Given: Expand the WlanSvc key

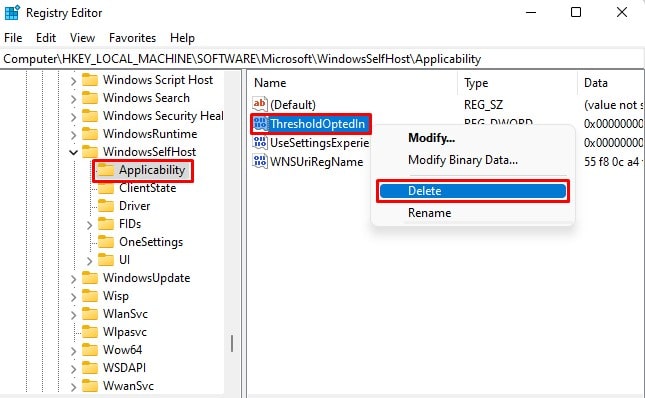Looking at the screenshot, I should (x=73, y=315).
